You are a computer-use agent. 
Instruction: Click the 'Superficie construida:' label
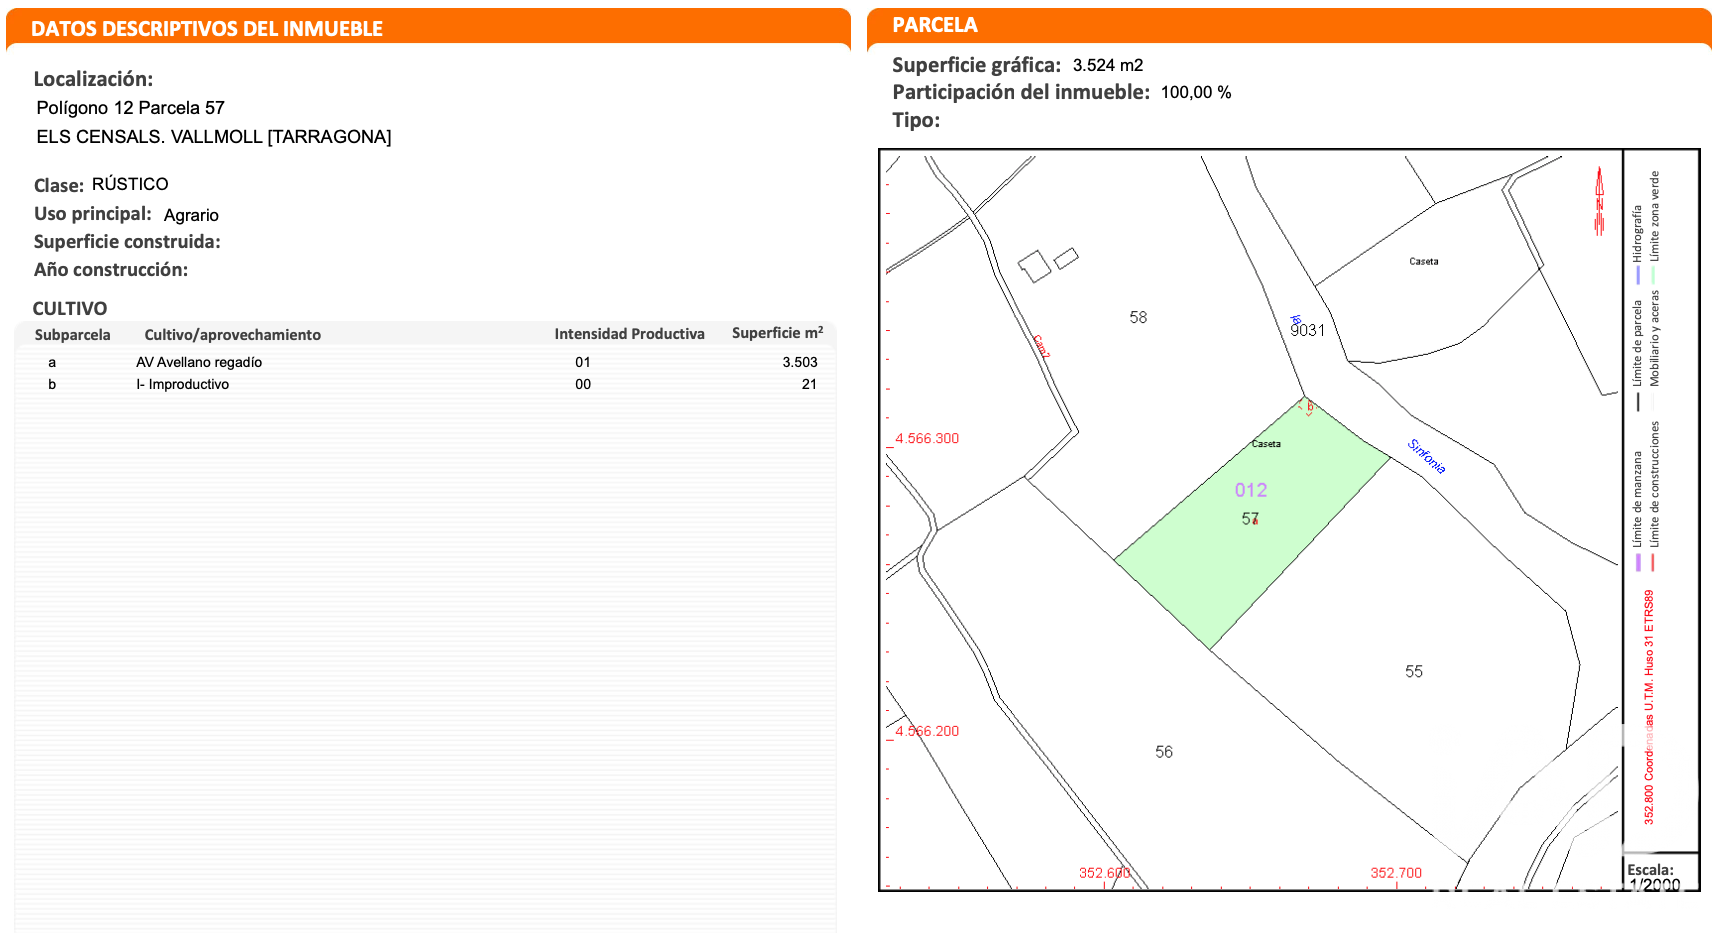[127, 242]
